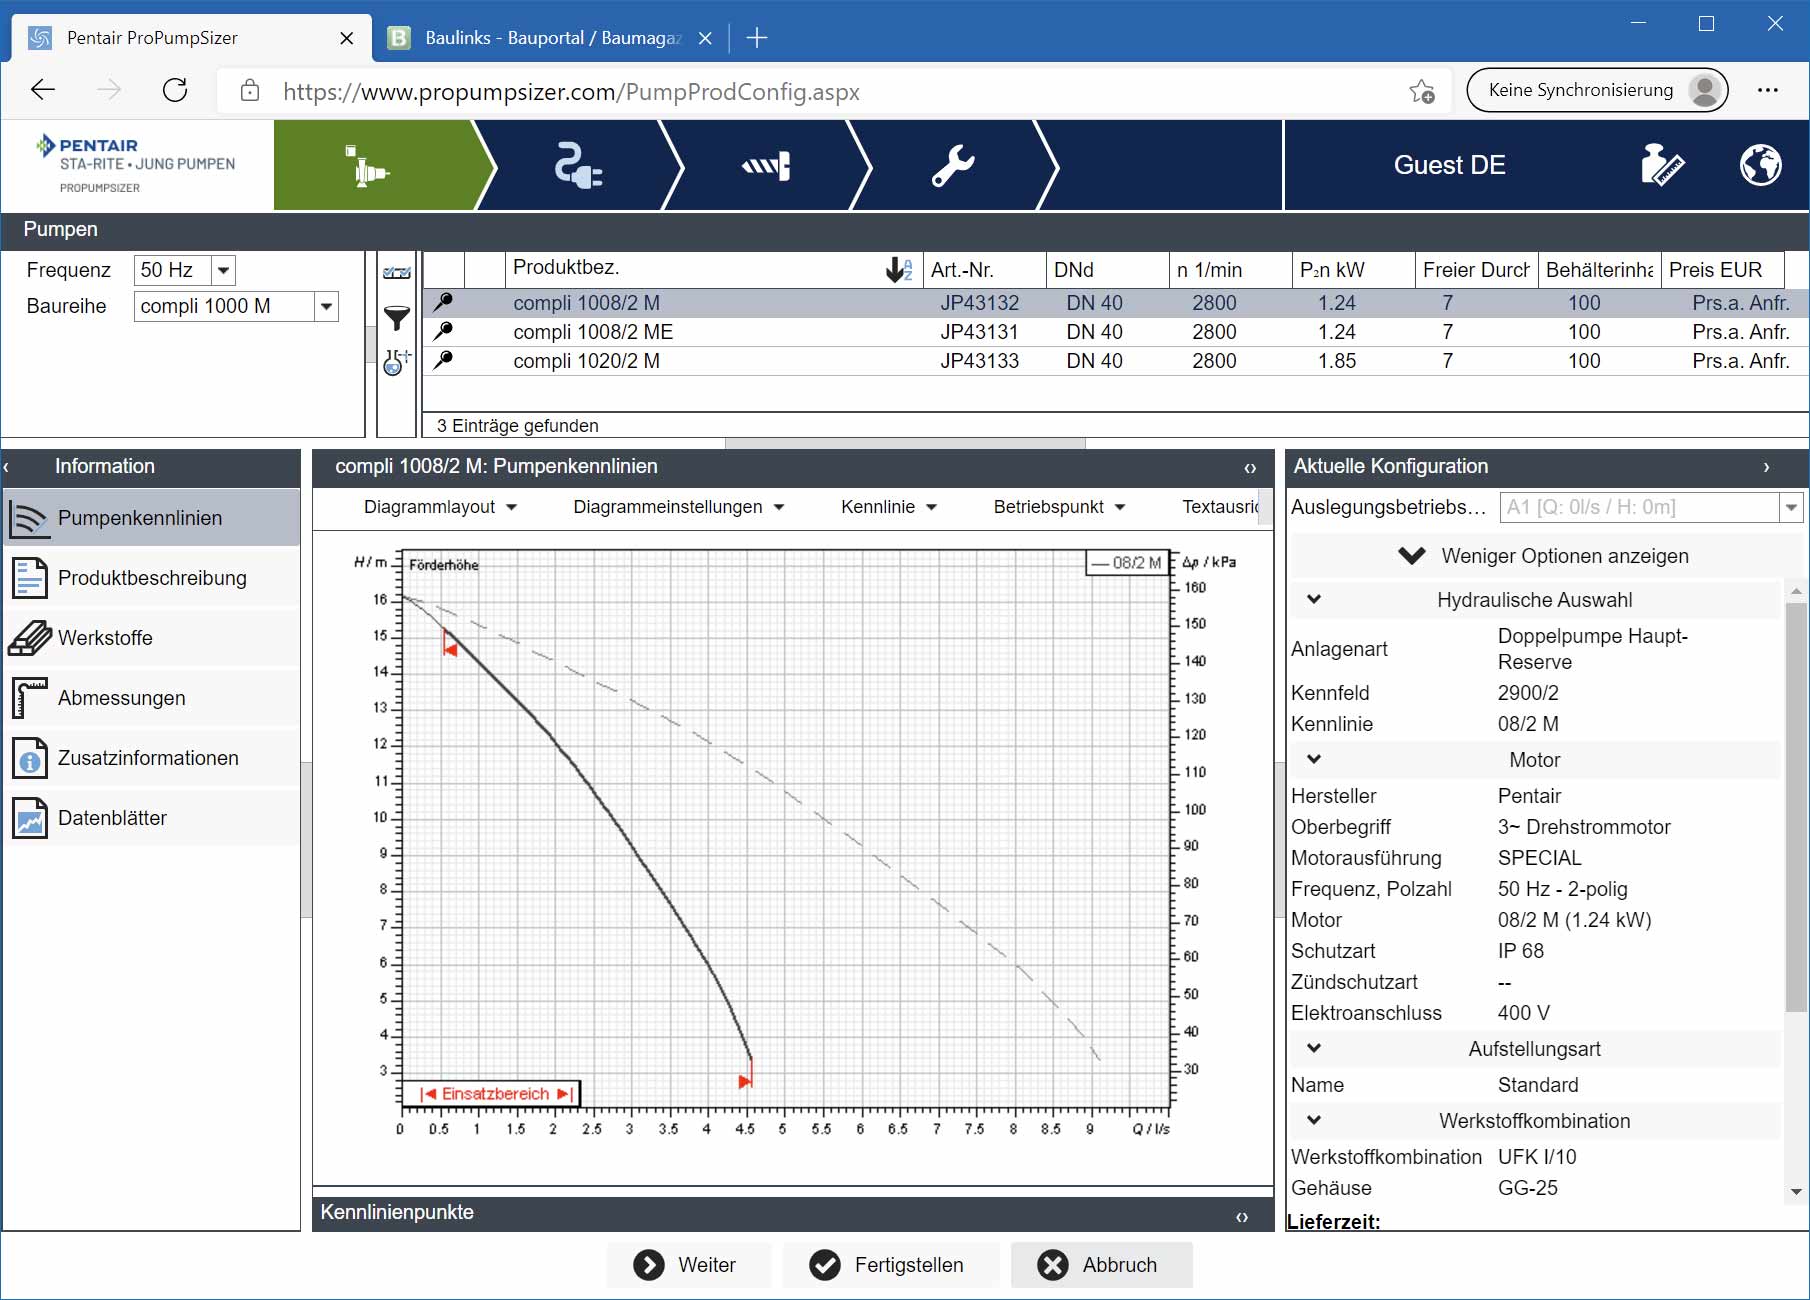
Task: Sort by the Art.-Nr. column header
Action: 984,270
